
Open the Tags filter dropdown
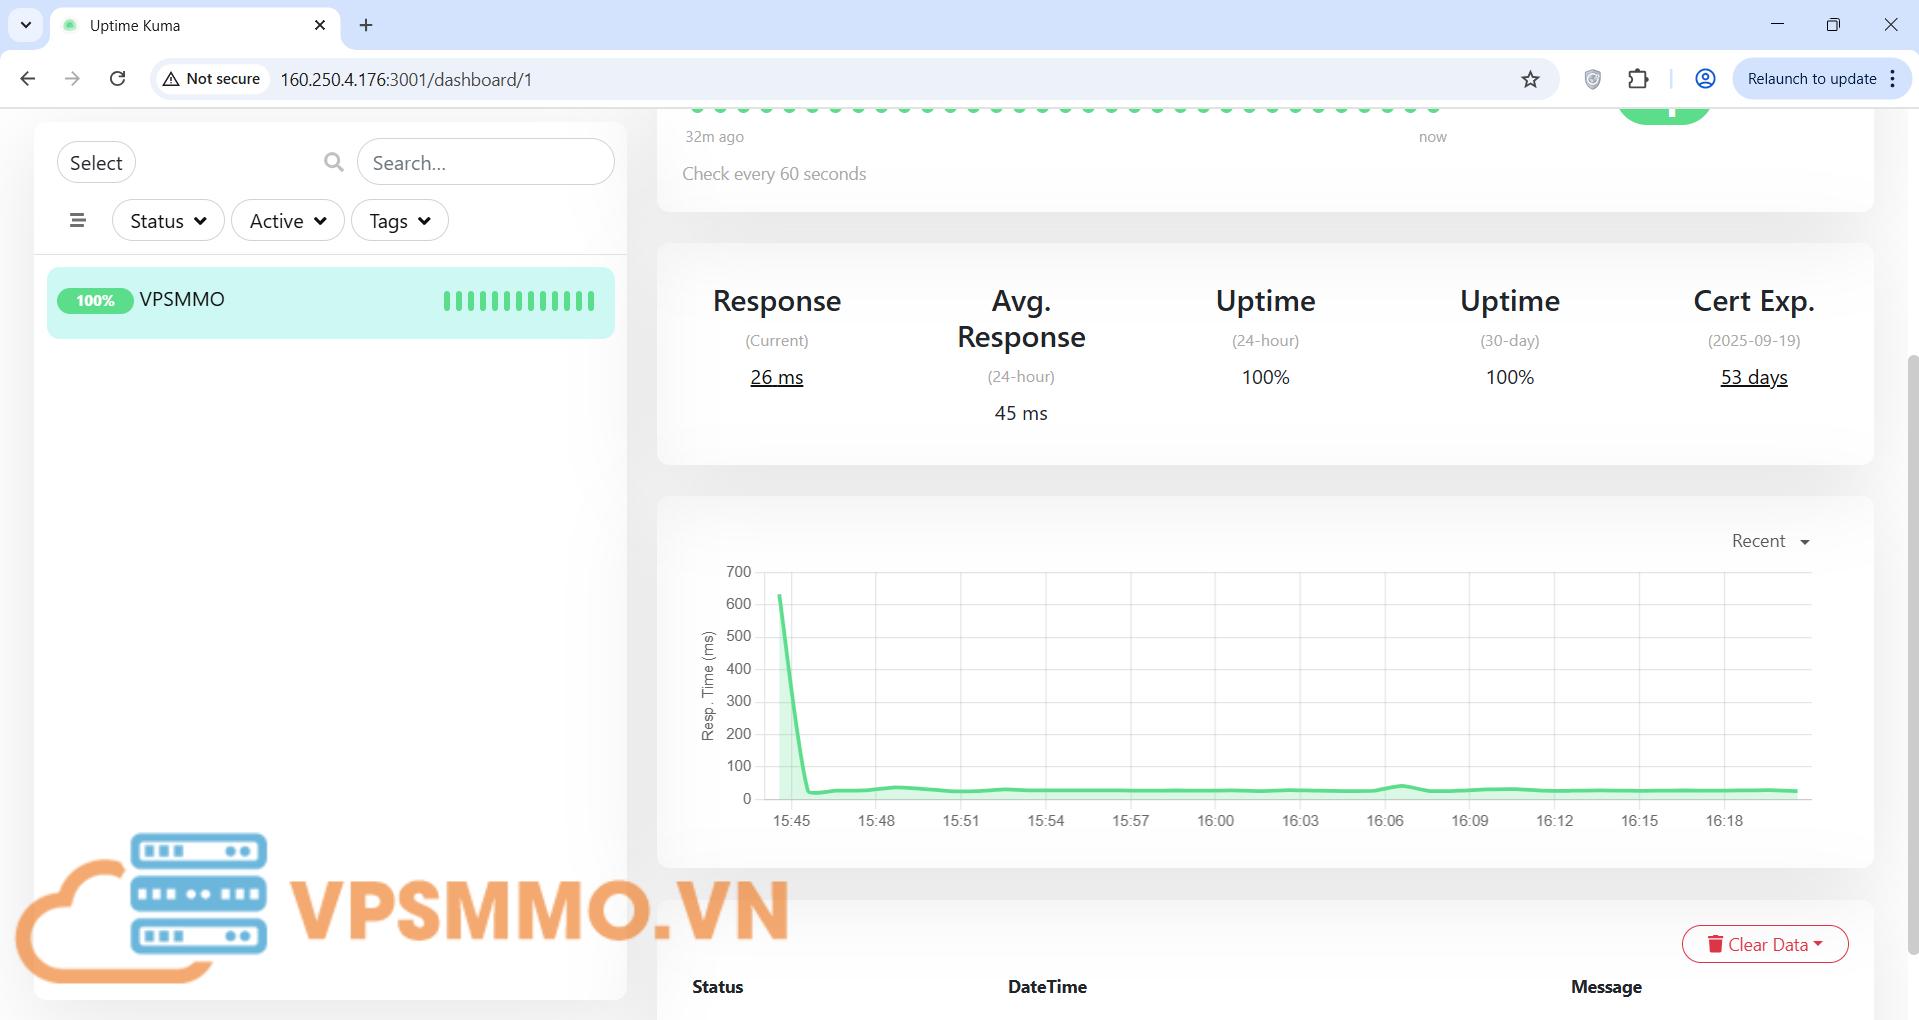tap(399, 221)
